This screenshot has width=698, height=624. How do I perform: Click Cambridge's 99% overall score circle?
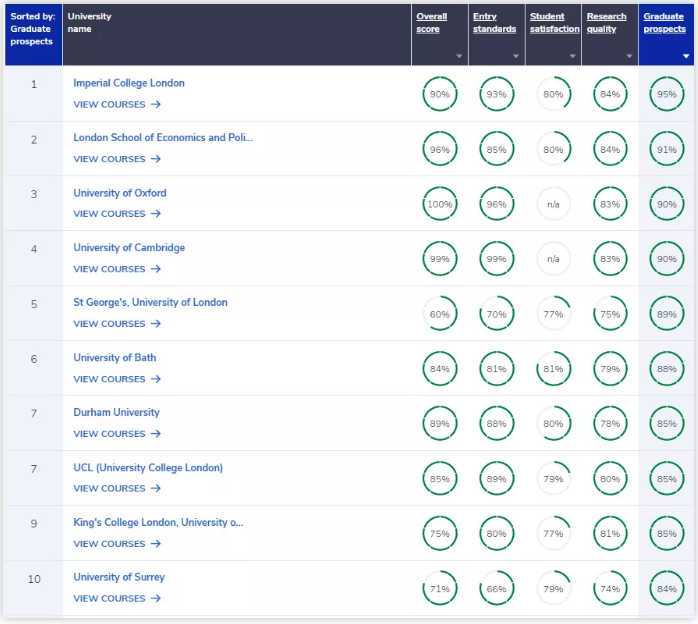[440, 259]
